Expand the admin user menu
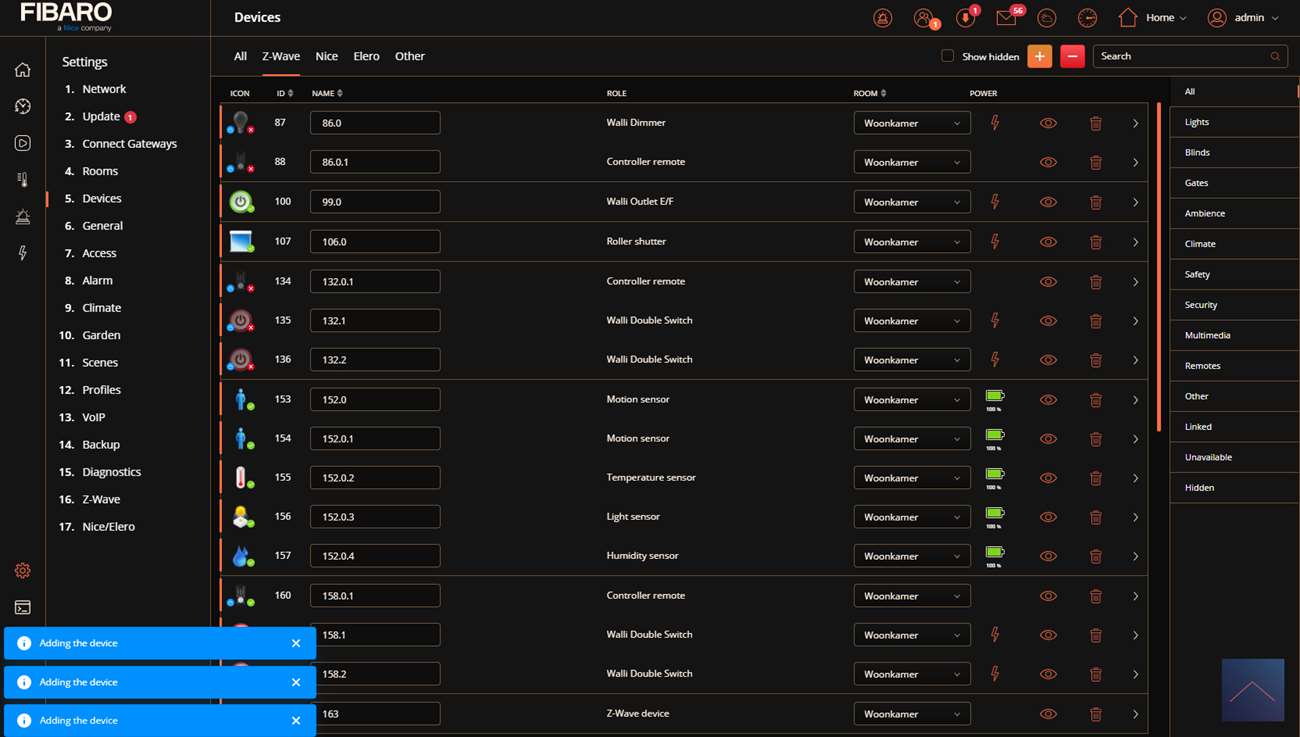The width and height of the screenshot is (1300, 737). 1243,18
